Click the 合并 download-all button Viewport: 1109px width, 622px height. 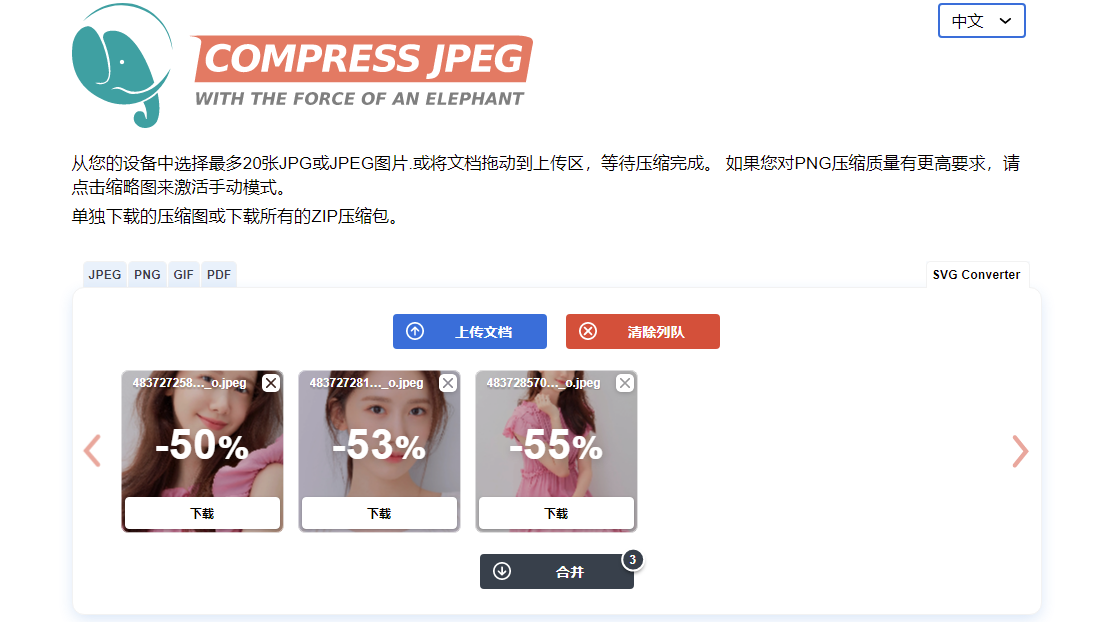coord(556,572)
